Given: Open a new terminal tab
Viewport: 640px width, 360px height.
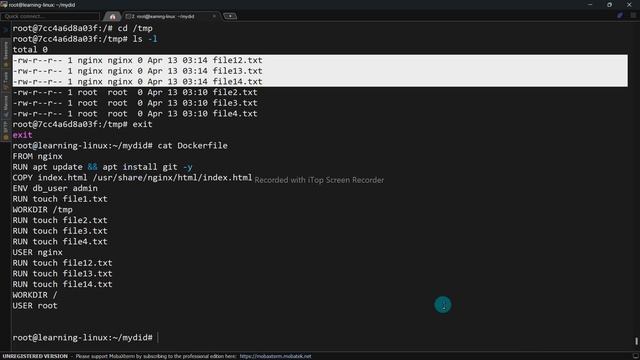Looking at the screenshot, I should (230, 16).
